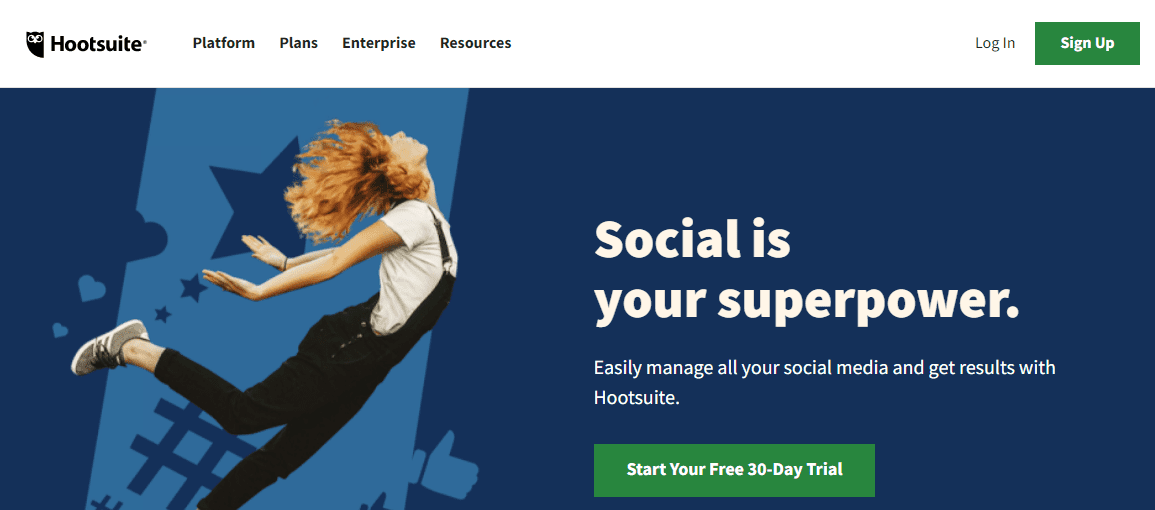Open the Enterprise navigation item
Screen dimensions: 1155x510
pos(379,43)
